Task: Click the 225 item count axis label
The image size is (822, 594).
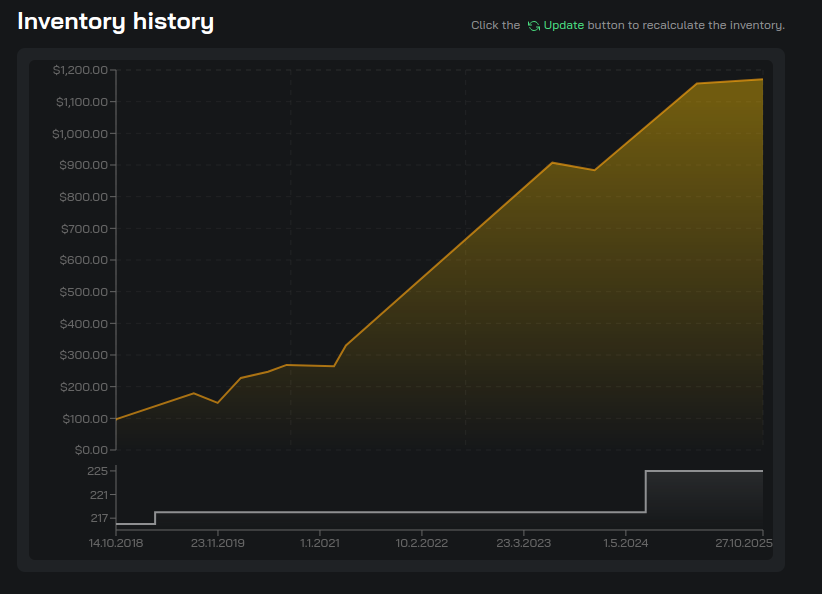Action: (97, 471)
